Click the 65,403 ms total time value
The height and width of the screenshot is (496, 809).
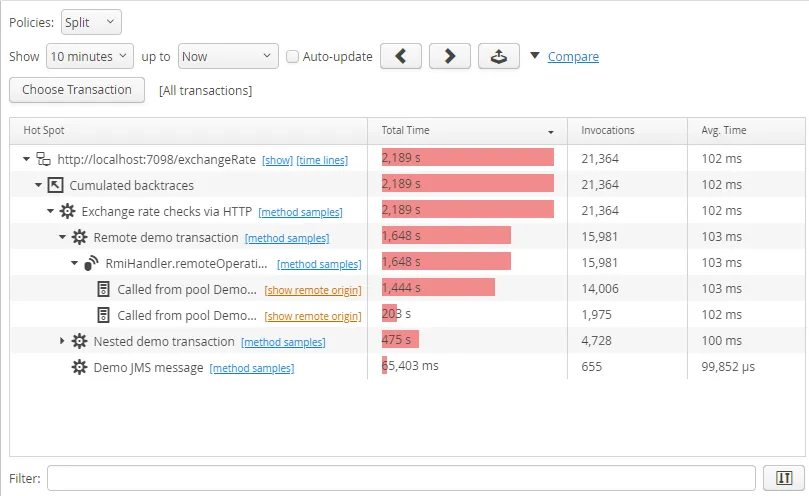point(410,365)
